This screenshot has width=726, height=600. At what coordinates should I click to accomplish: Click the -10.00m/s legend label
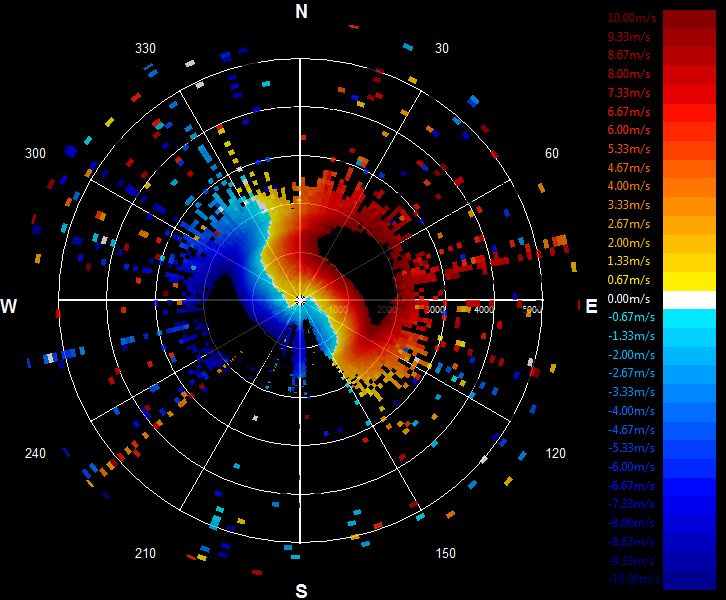[x=634, y=579]
